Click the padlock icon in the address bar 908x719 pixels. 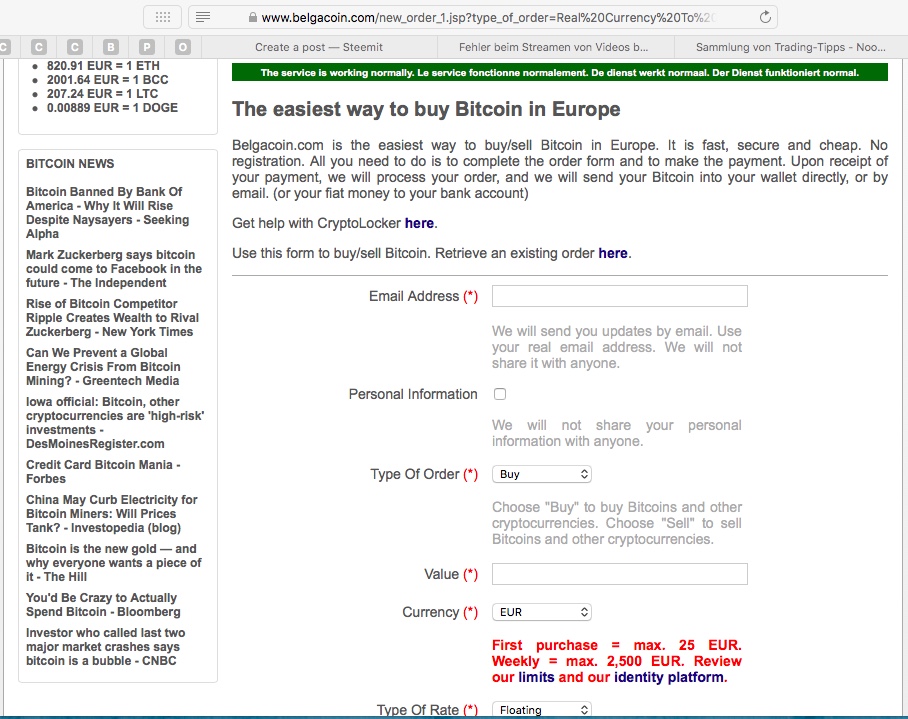click(252, 17)
